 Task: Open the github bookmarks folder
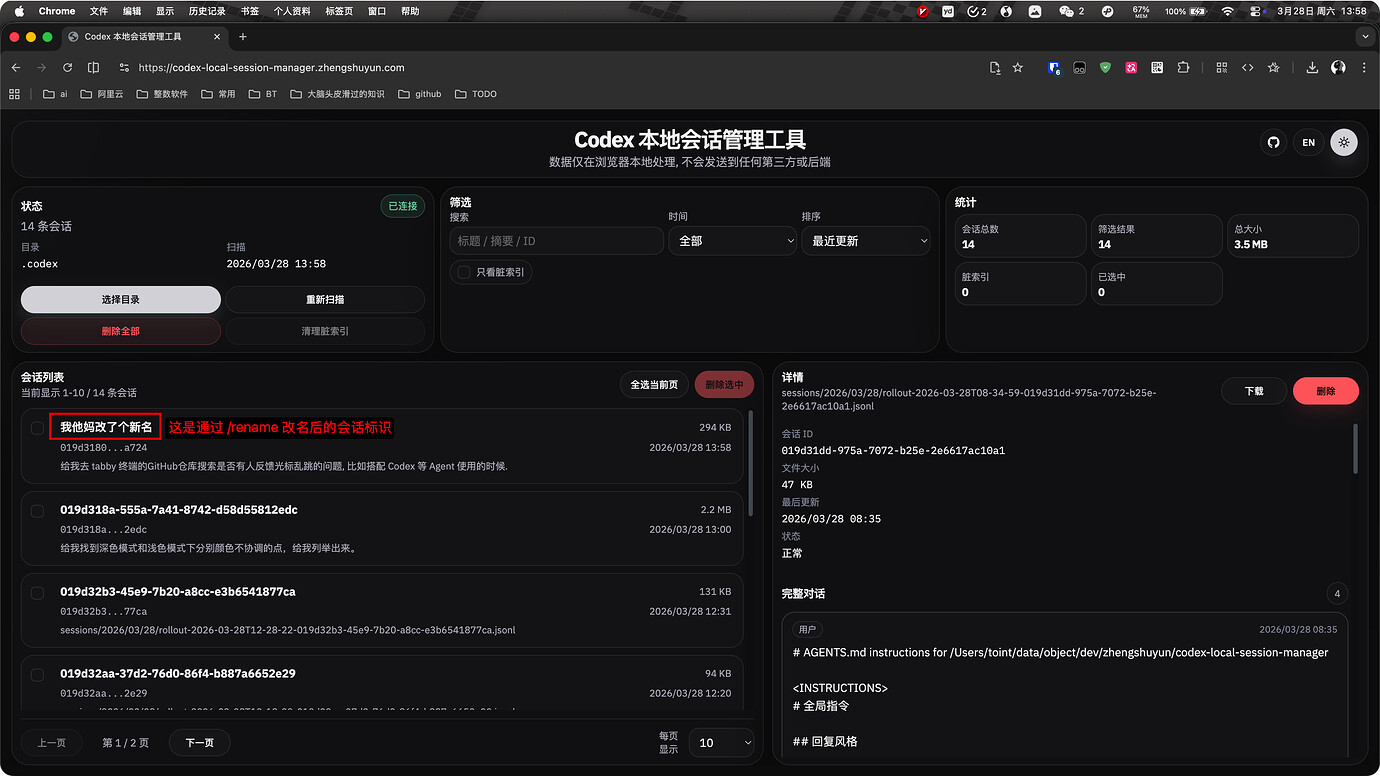419,94
